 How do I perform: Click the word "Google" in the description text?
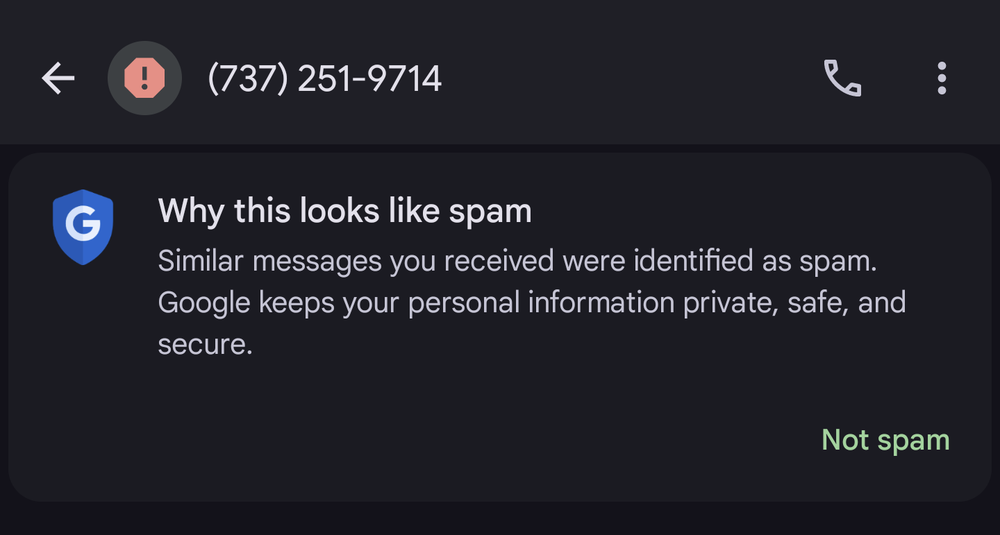point(205,302)
